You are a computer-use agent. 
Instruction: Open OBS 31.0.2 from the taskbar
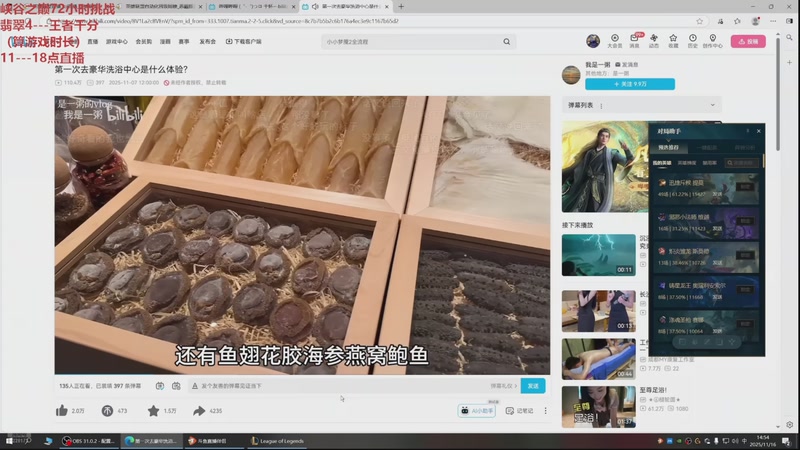pos(89,441)
